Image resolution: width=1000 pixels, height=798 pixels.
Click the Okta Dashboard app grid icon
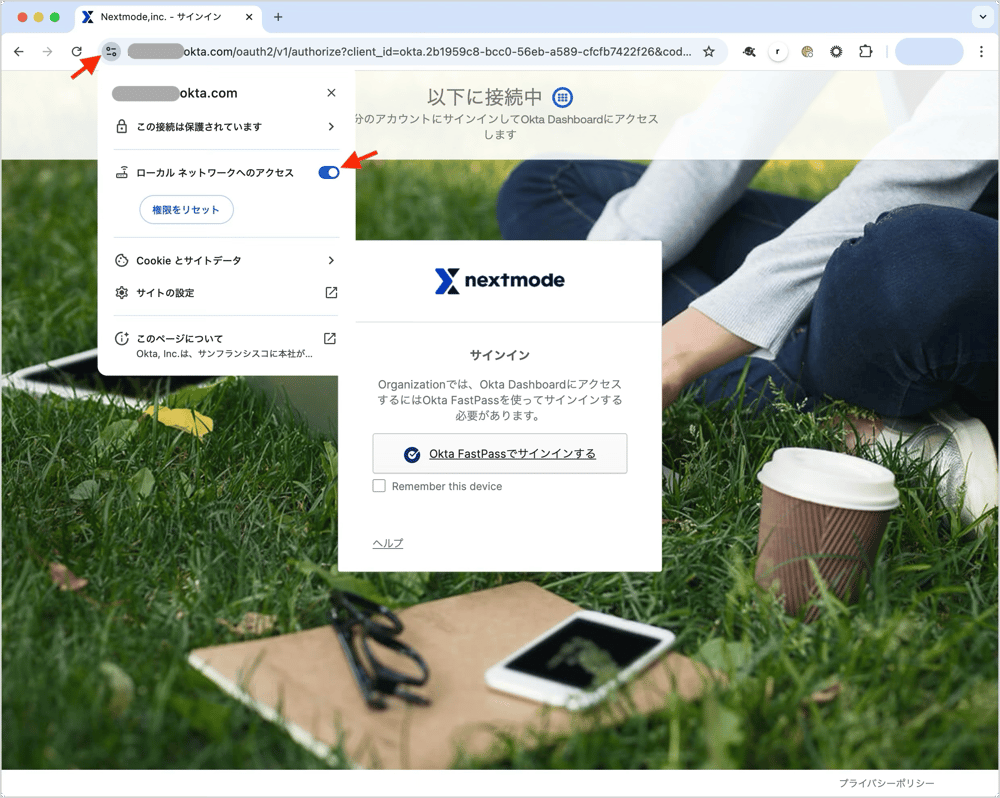pyautogui.click(x=562, y=98)
